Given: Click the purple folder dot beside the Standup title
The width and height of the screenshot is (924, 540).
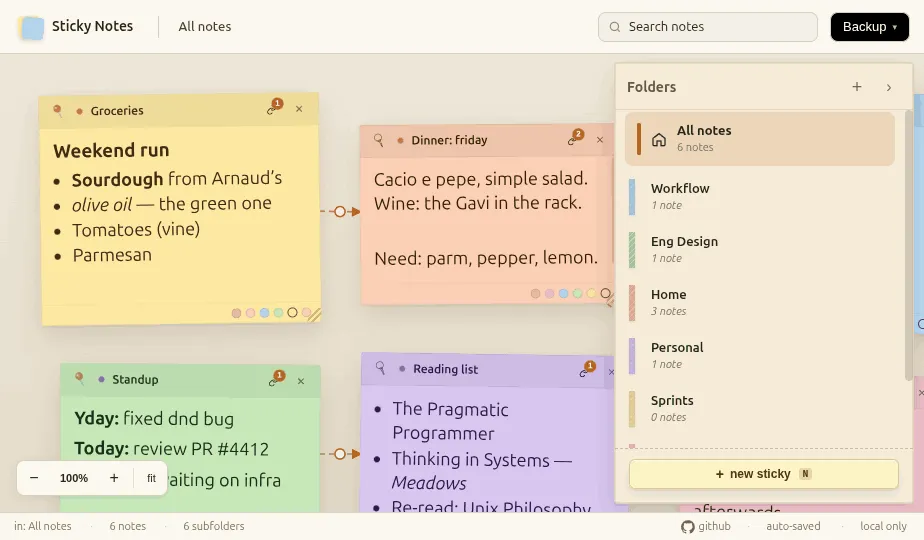Looking at the screenshot, I should click(x=101, y=380).
